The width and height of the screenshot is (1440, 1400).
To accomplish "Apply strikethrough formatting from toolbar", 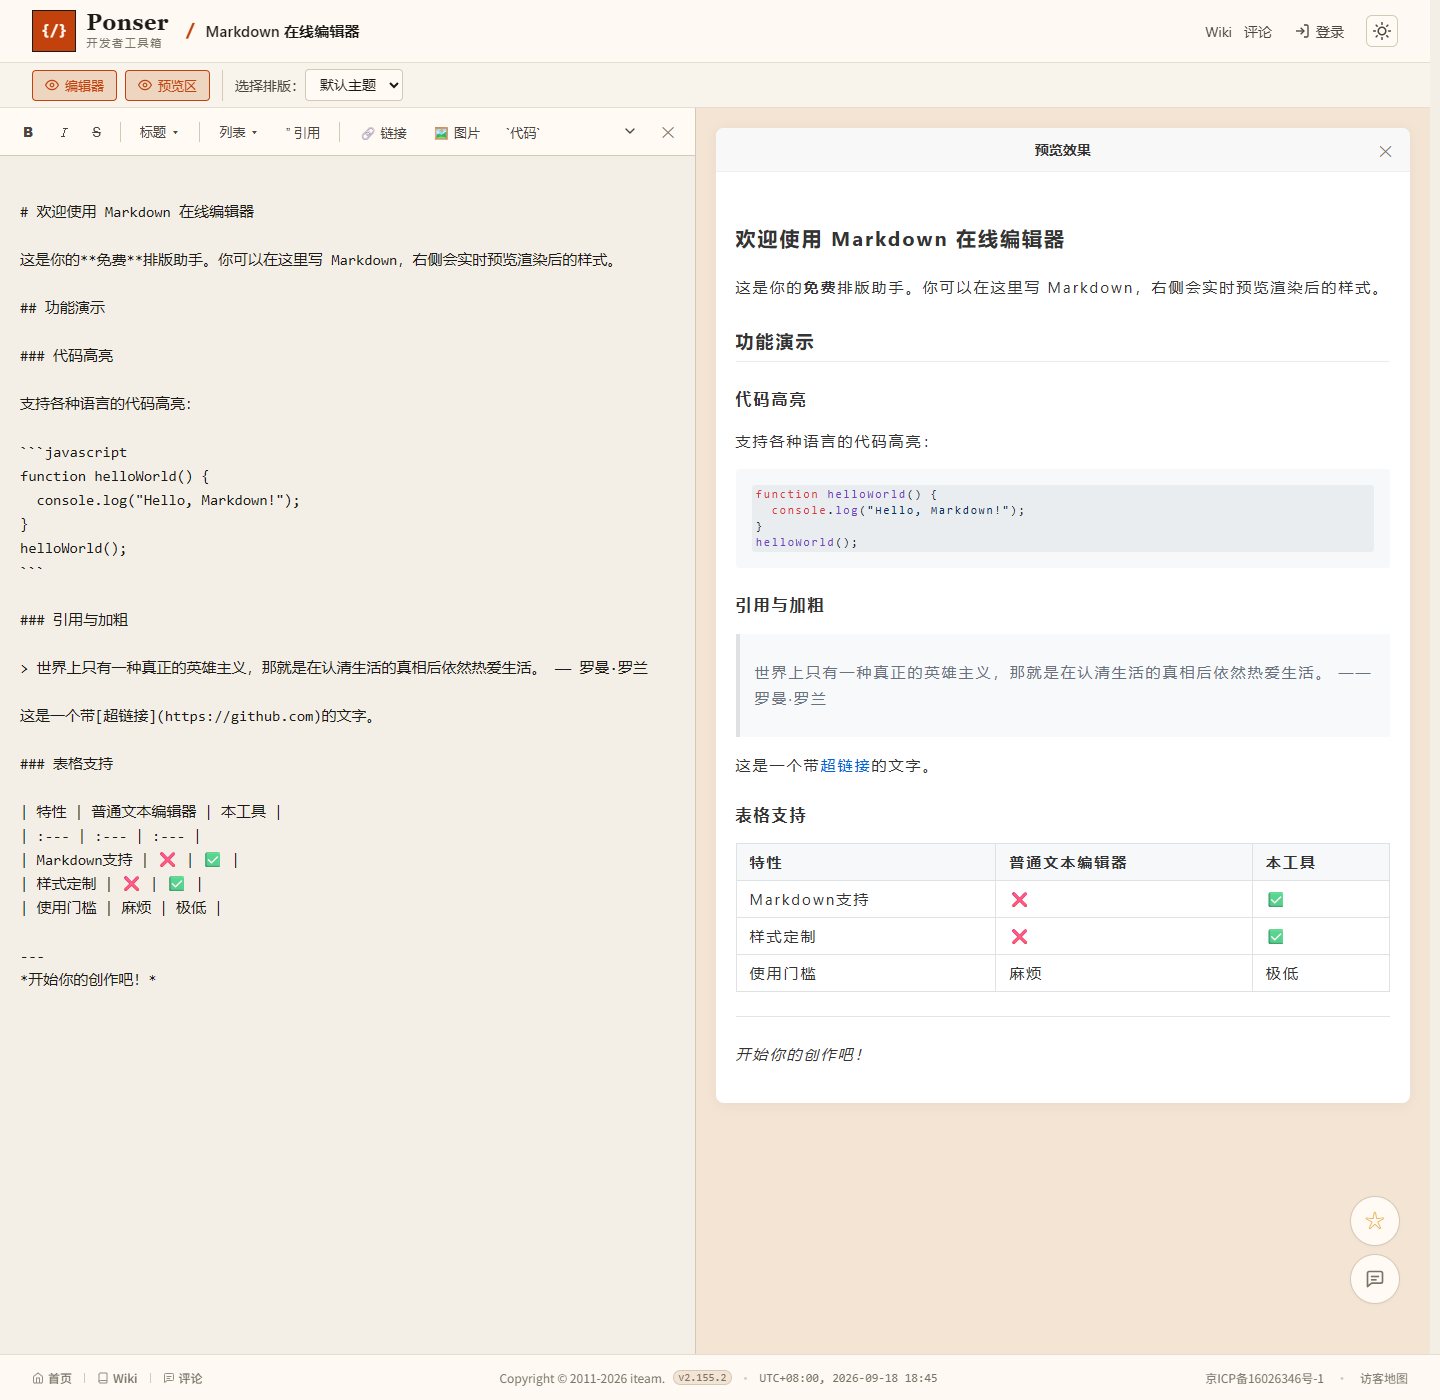I will point(97,132).
